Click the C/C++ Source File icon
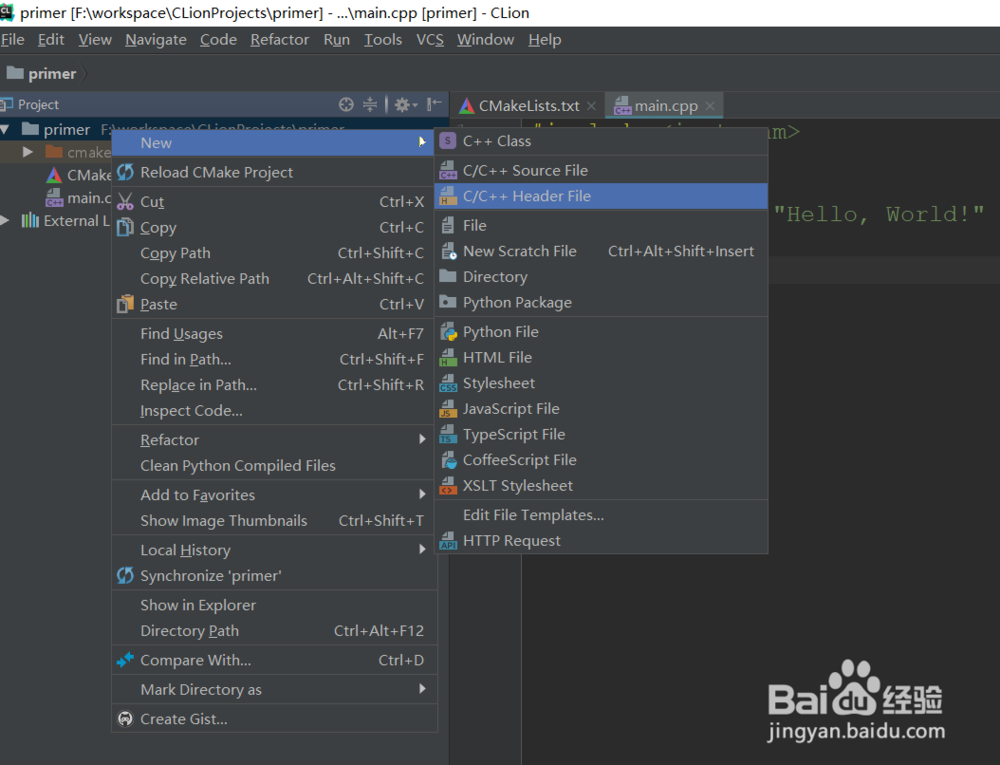The width and height of the screenshot is (1000, 765). coord(448,170)
